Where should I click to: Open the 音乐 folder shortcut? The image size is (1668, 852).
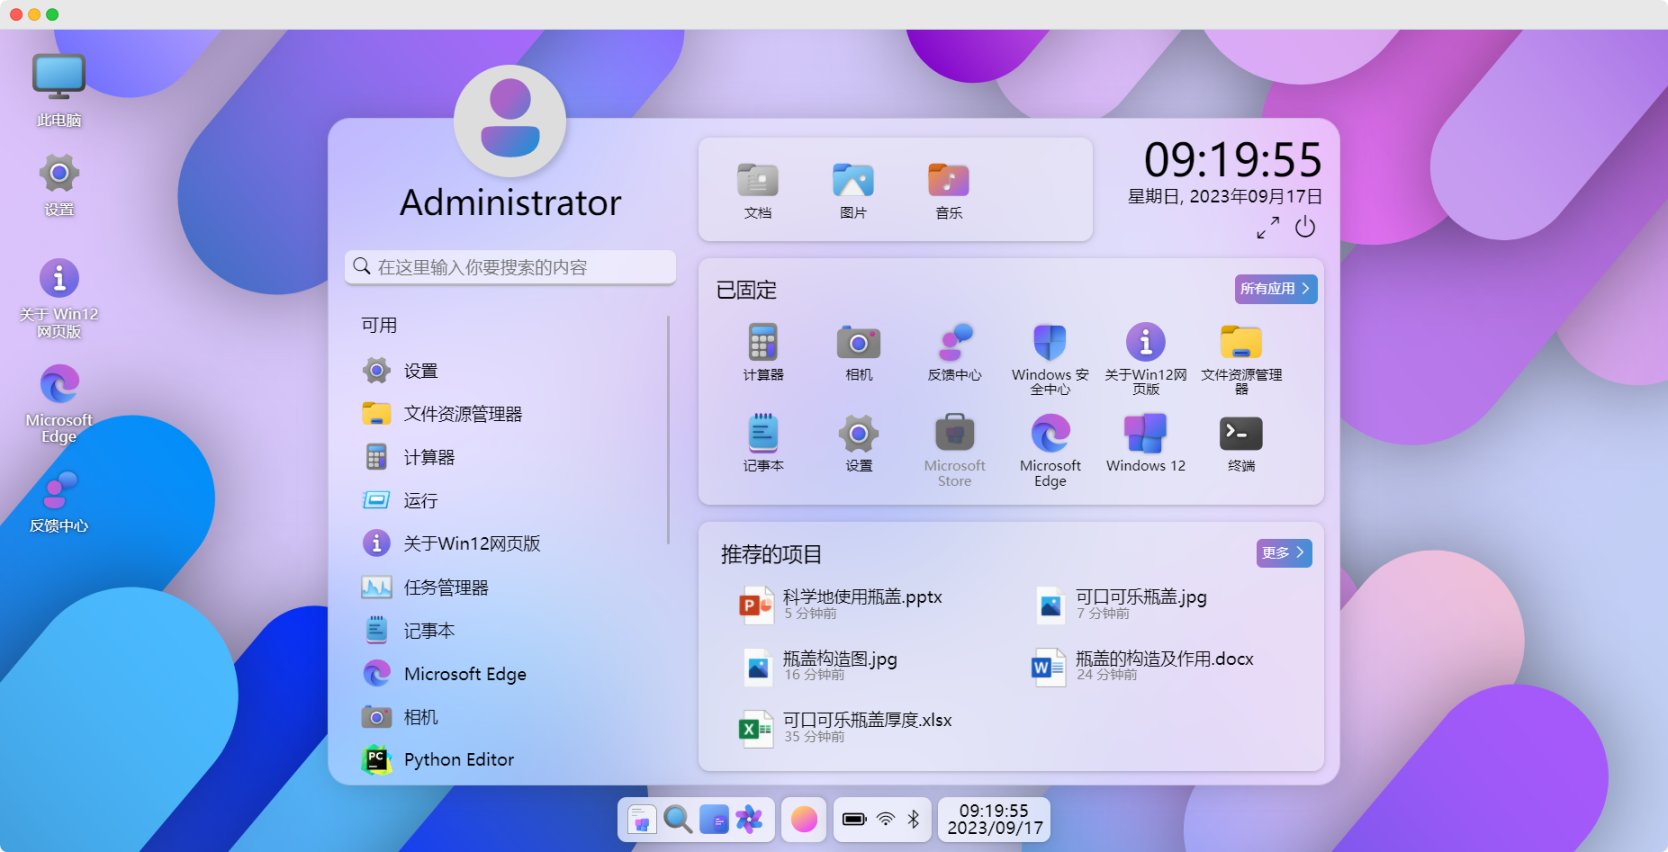tap(949, 190)
